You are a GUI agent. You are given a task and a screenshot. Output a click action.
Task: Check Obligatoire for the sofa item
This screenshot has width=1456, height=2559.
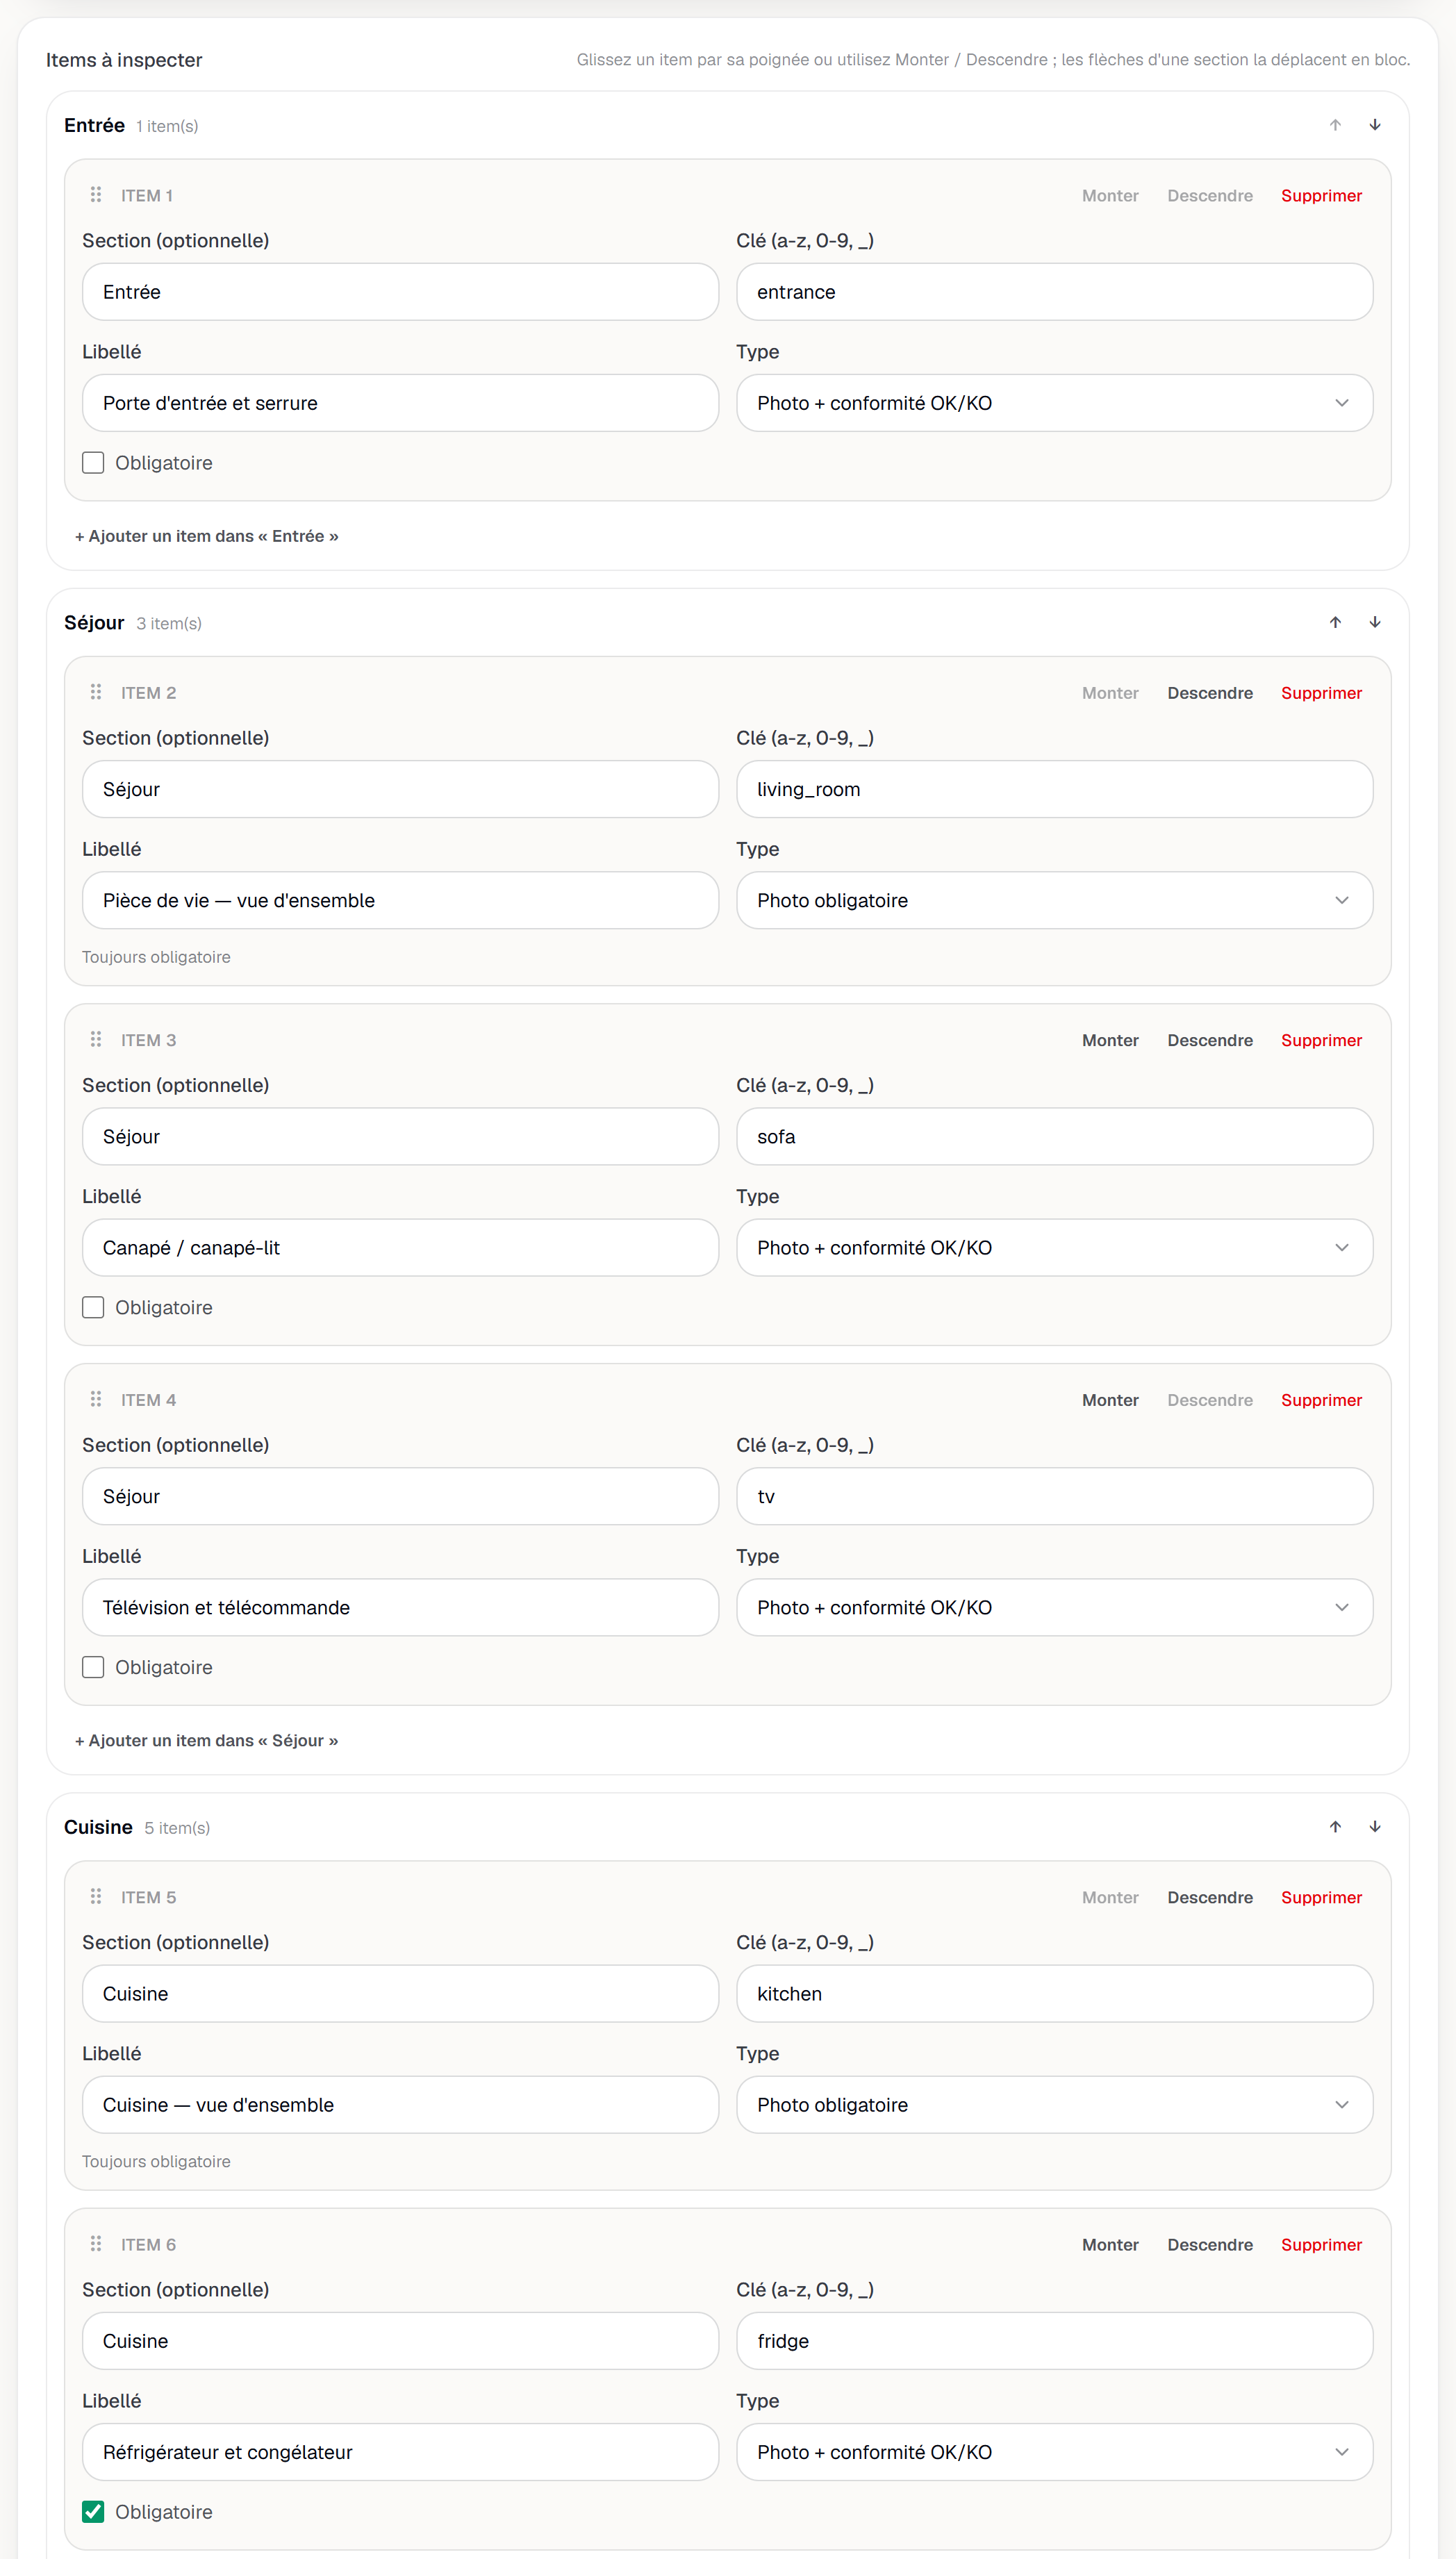93,1307
